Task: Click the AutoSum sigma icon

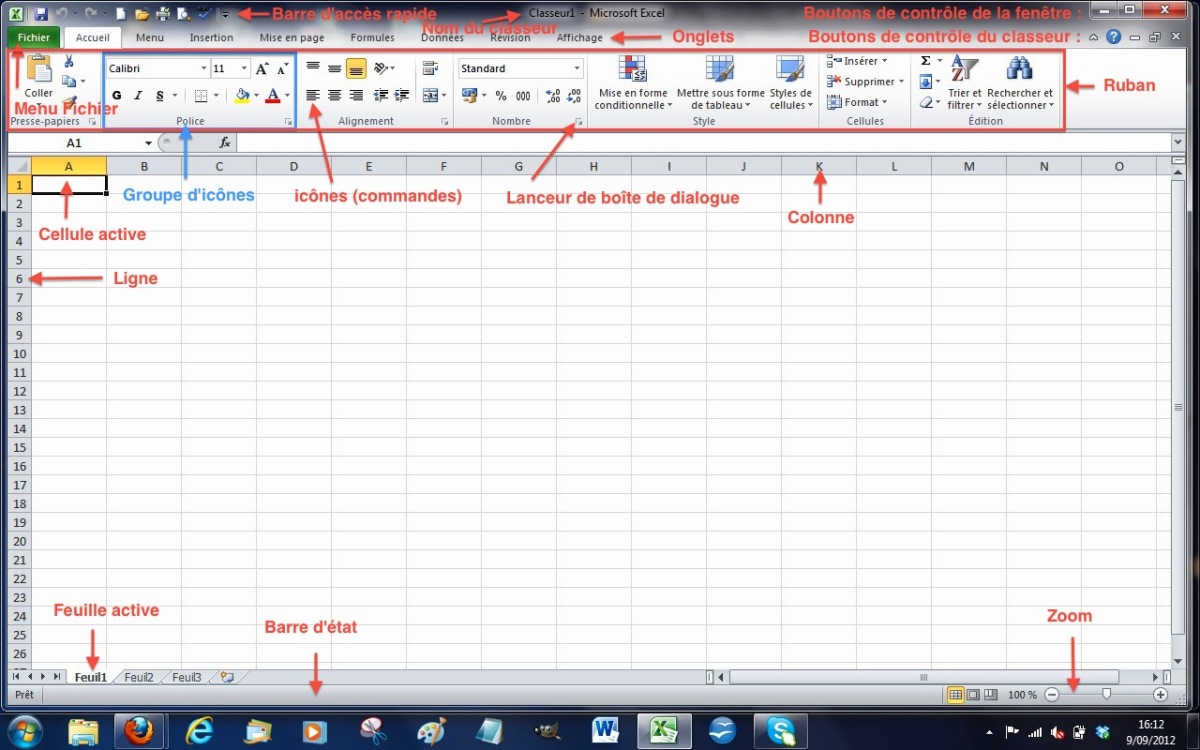Action: [x=926, y=61]
